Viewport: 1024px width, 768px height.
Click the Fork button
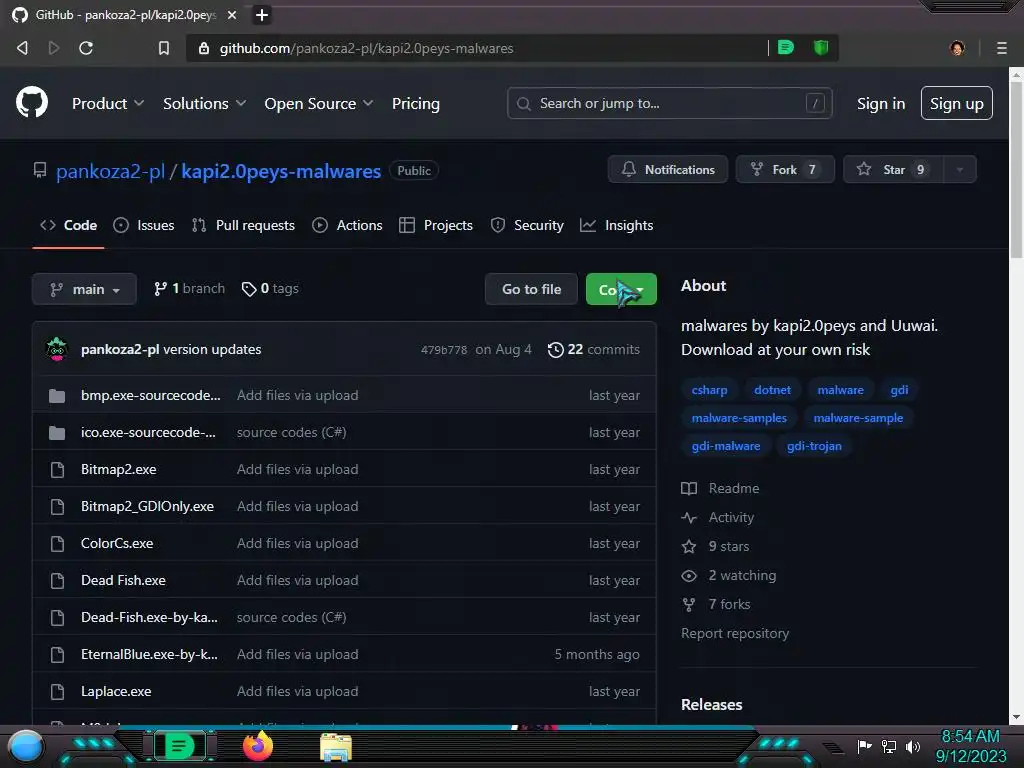click(x=785, y=169)
